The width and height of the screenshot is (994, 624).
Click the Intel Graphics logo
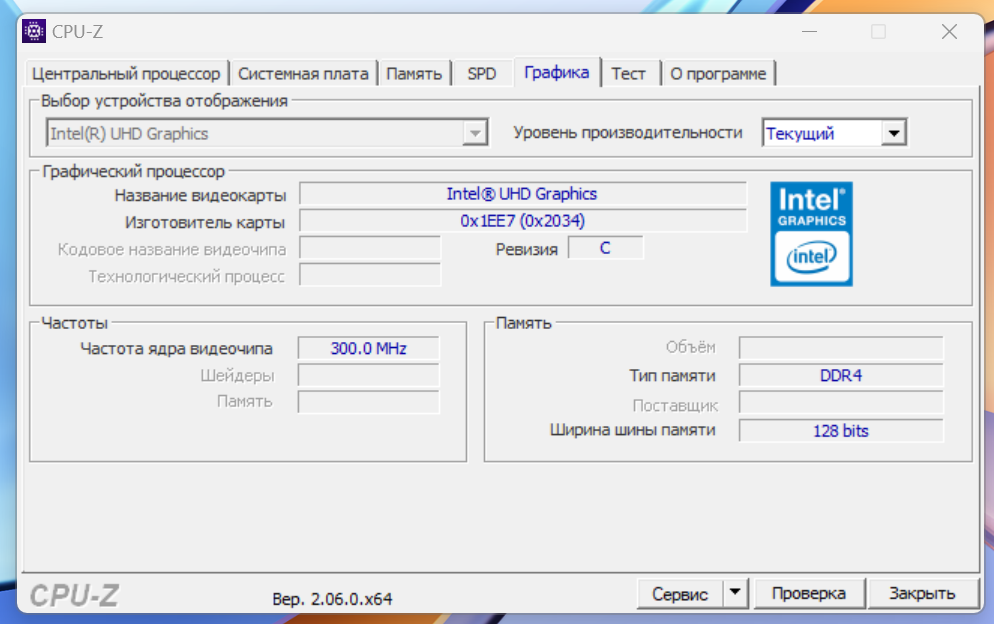[x=811, y=234]
